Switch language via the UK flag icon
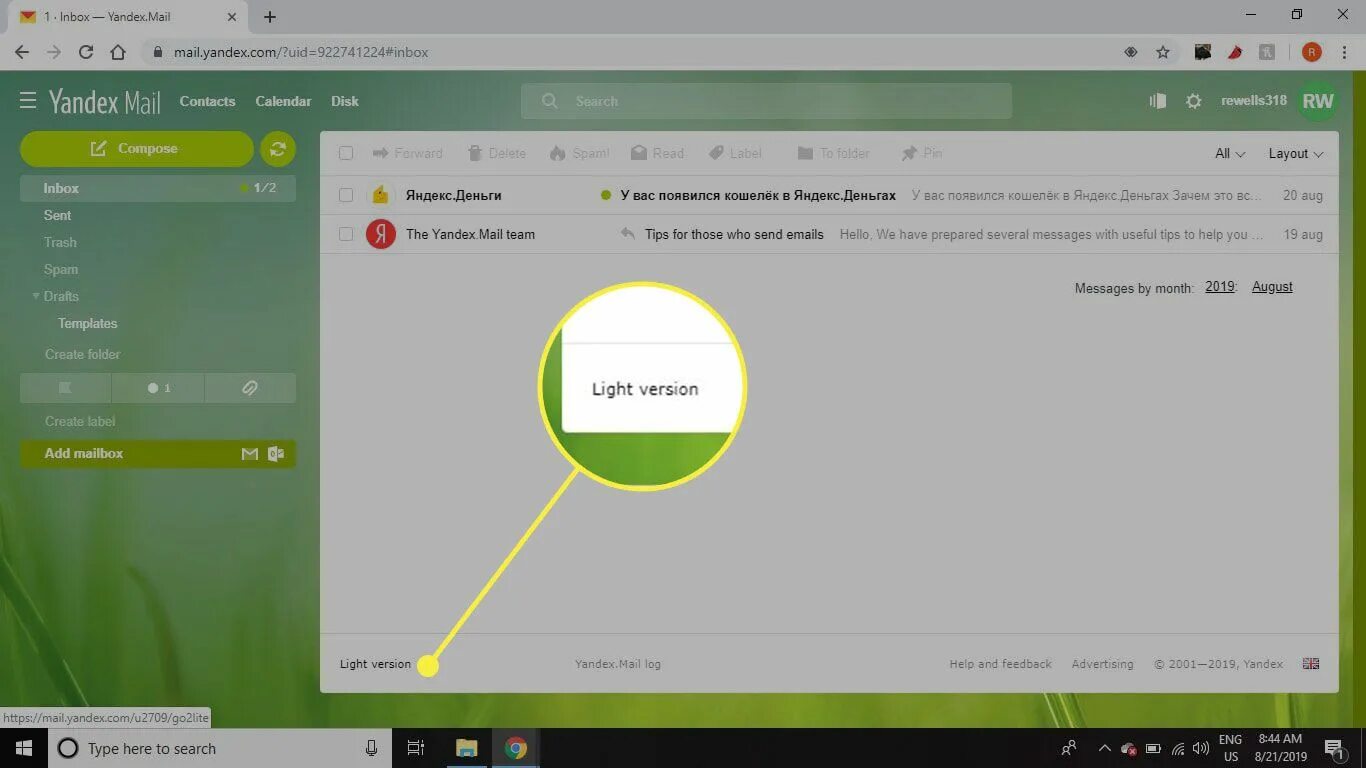 pyautogui.click(x=1311, y=664)
